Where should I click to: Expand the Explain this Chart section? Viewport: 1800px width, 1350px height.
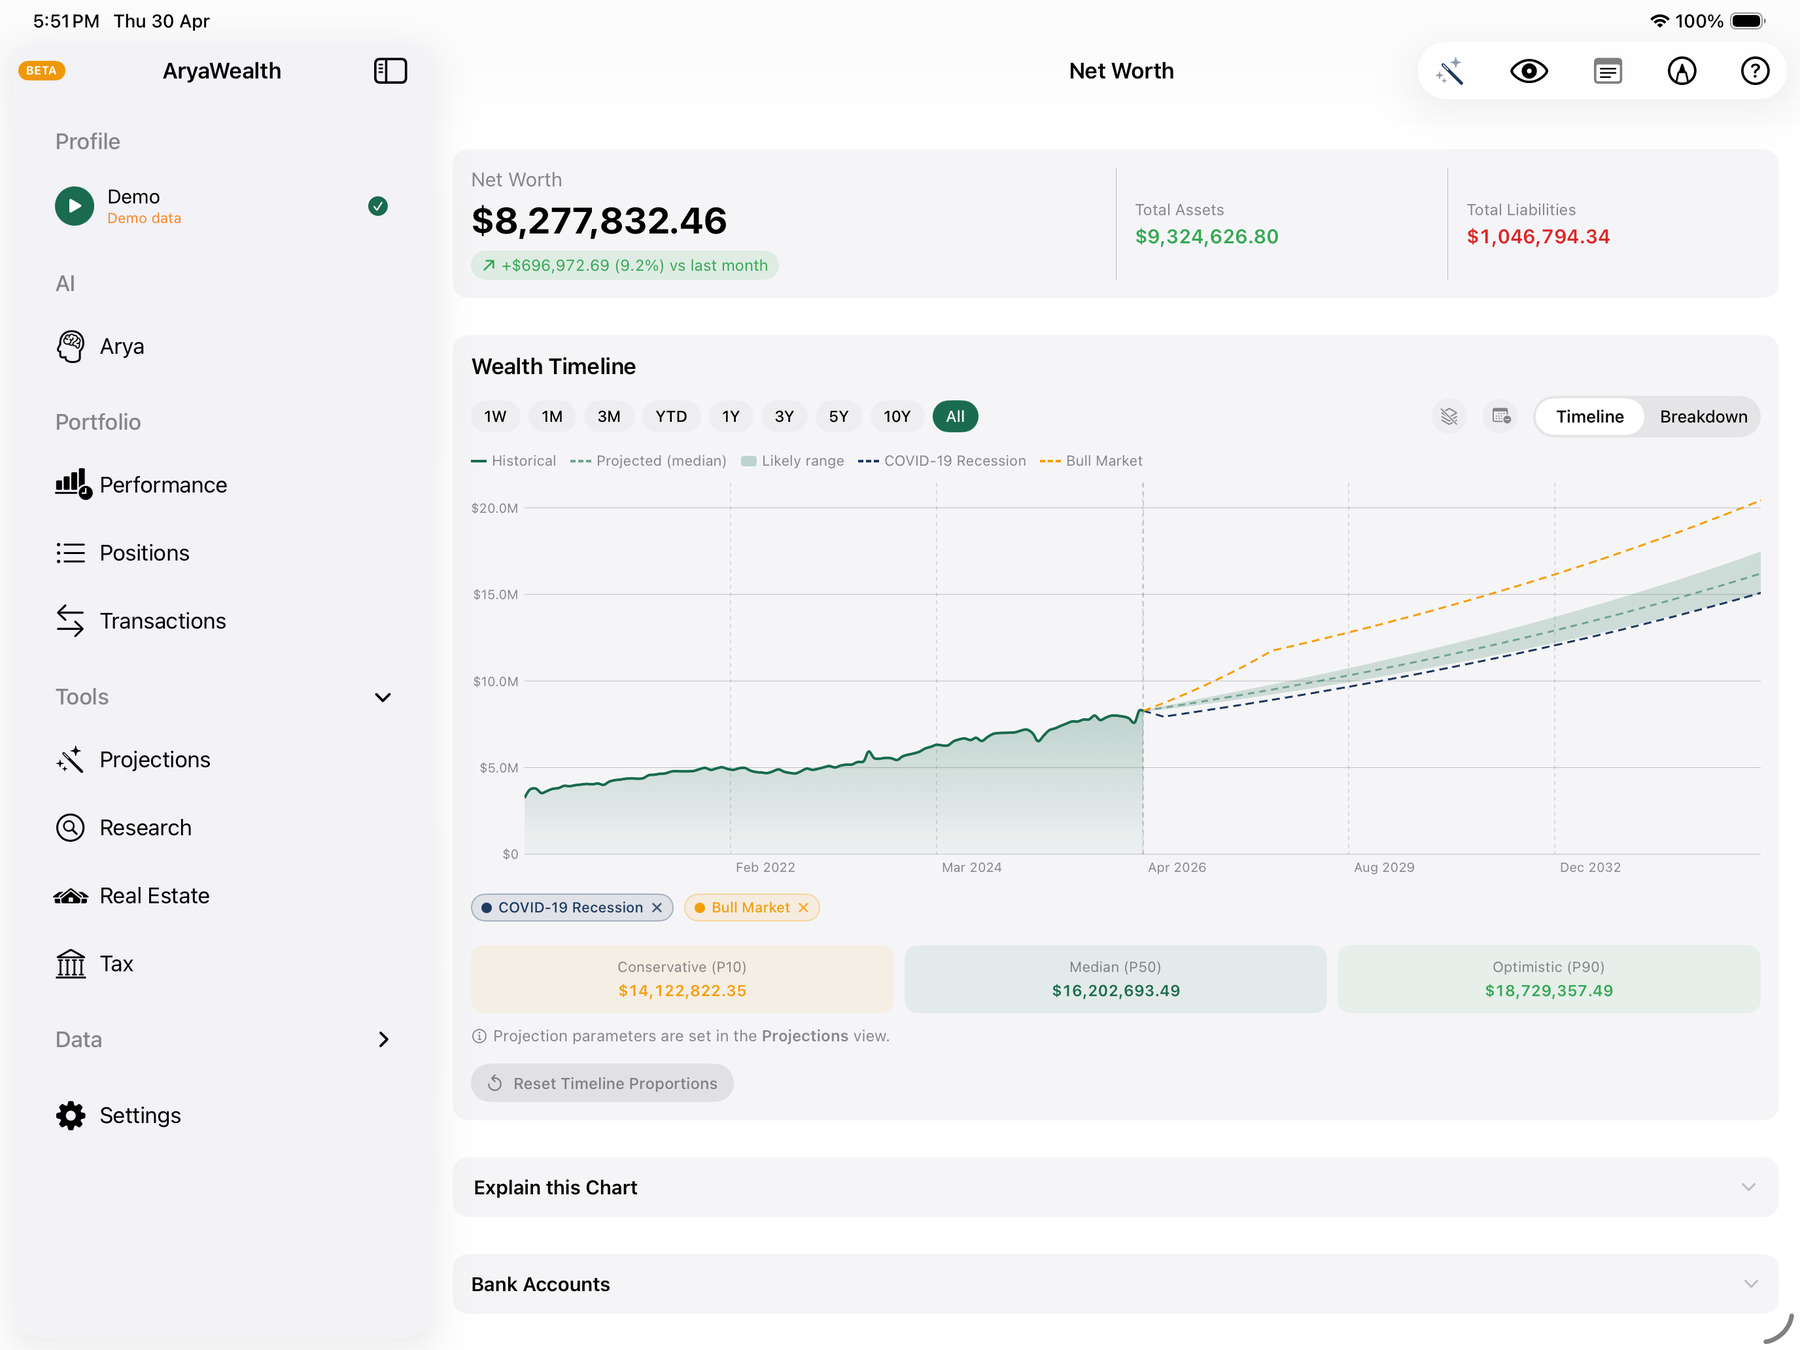(x=1115, y=1187)
